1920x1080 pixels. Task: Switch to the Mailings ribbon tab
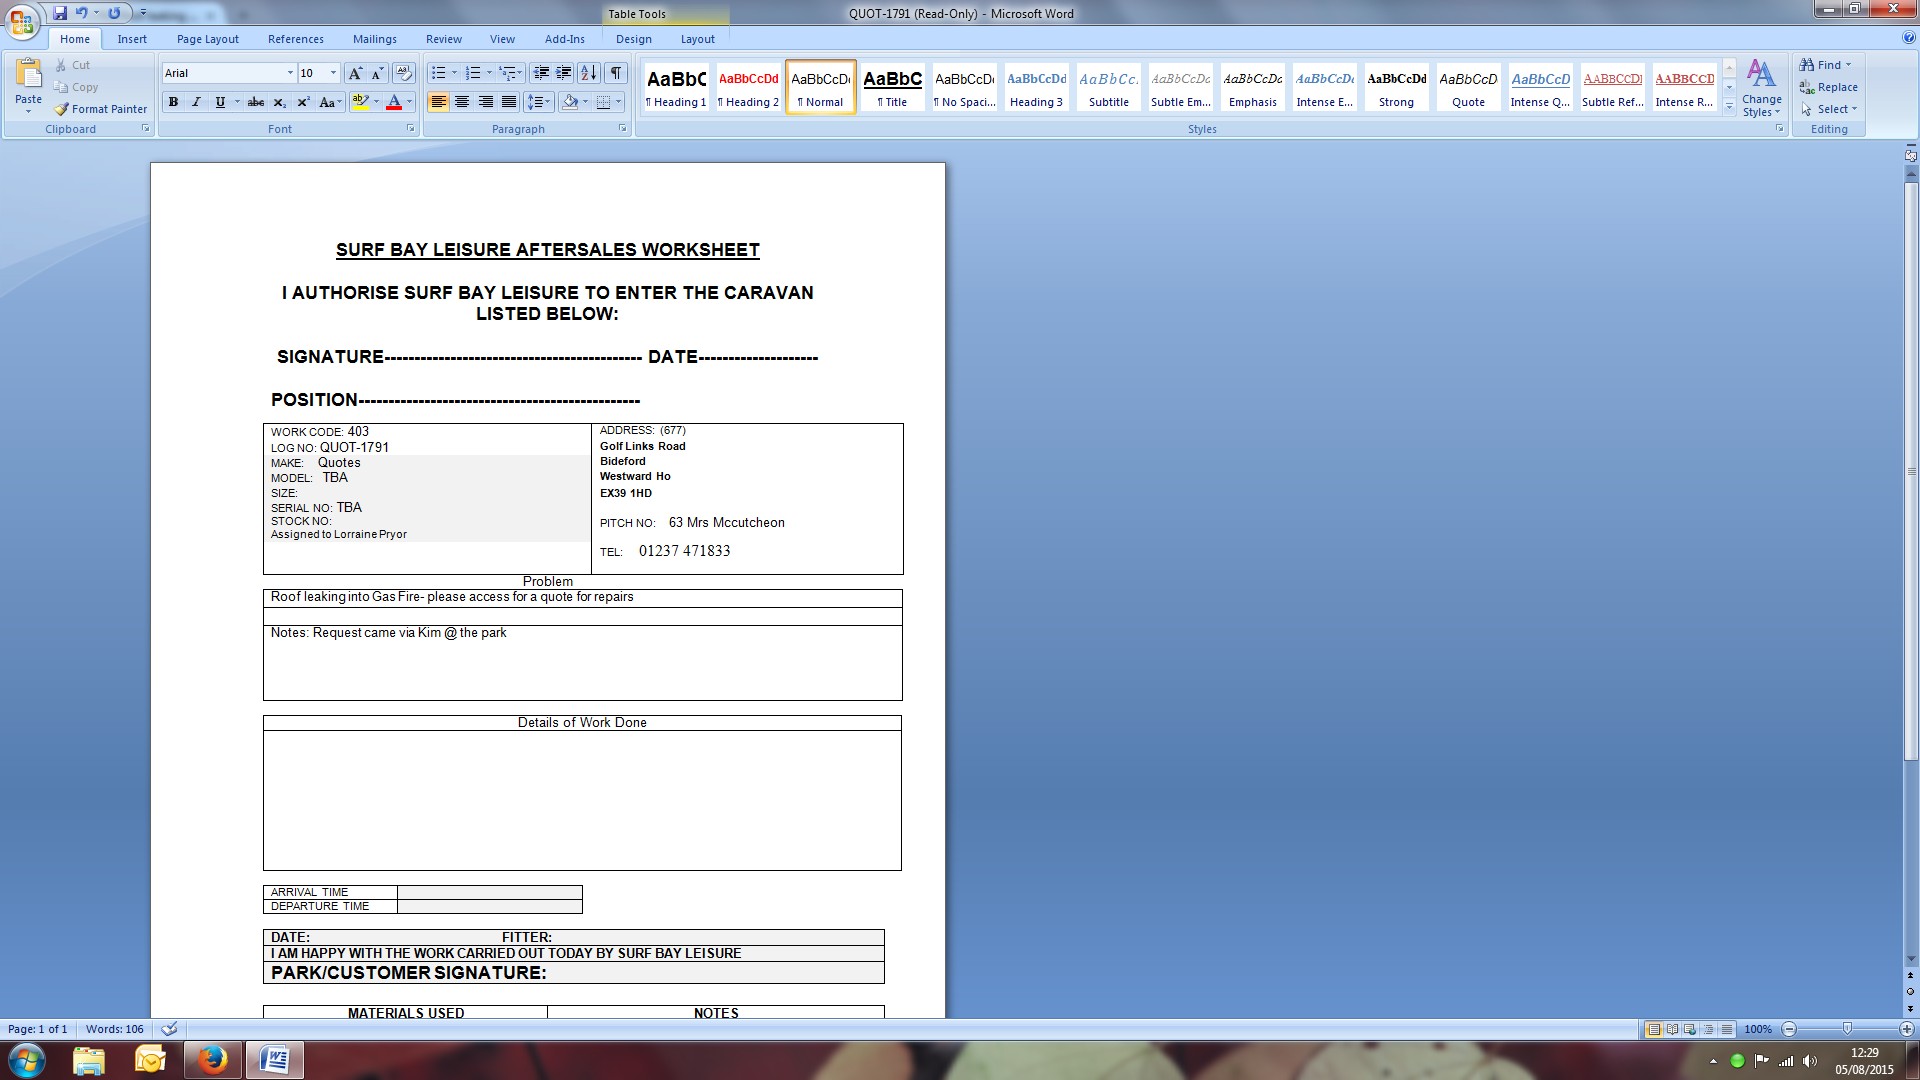click(374, 39)
